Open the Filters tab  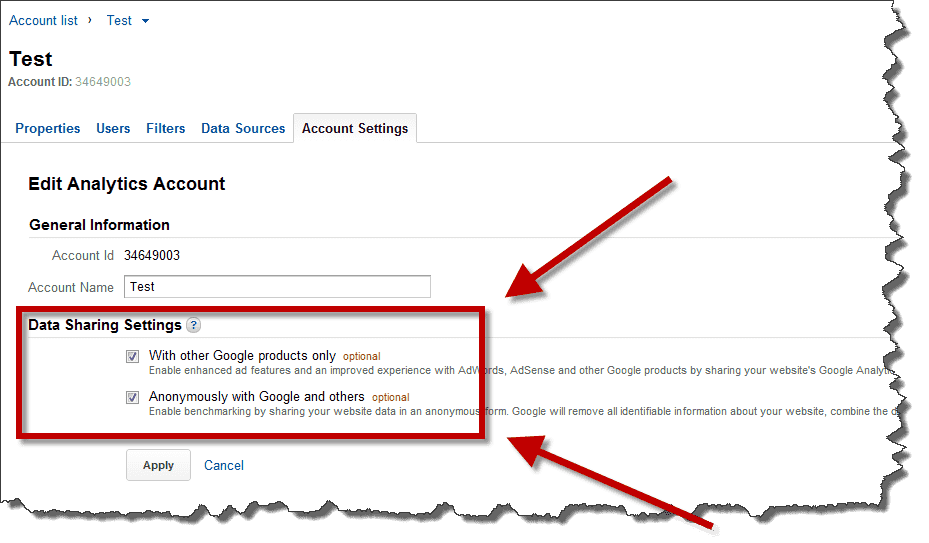pos(166,129)
